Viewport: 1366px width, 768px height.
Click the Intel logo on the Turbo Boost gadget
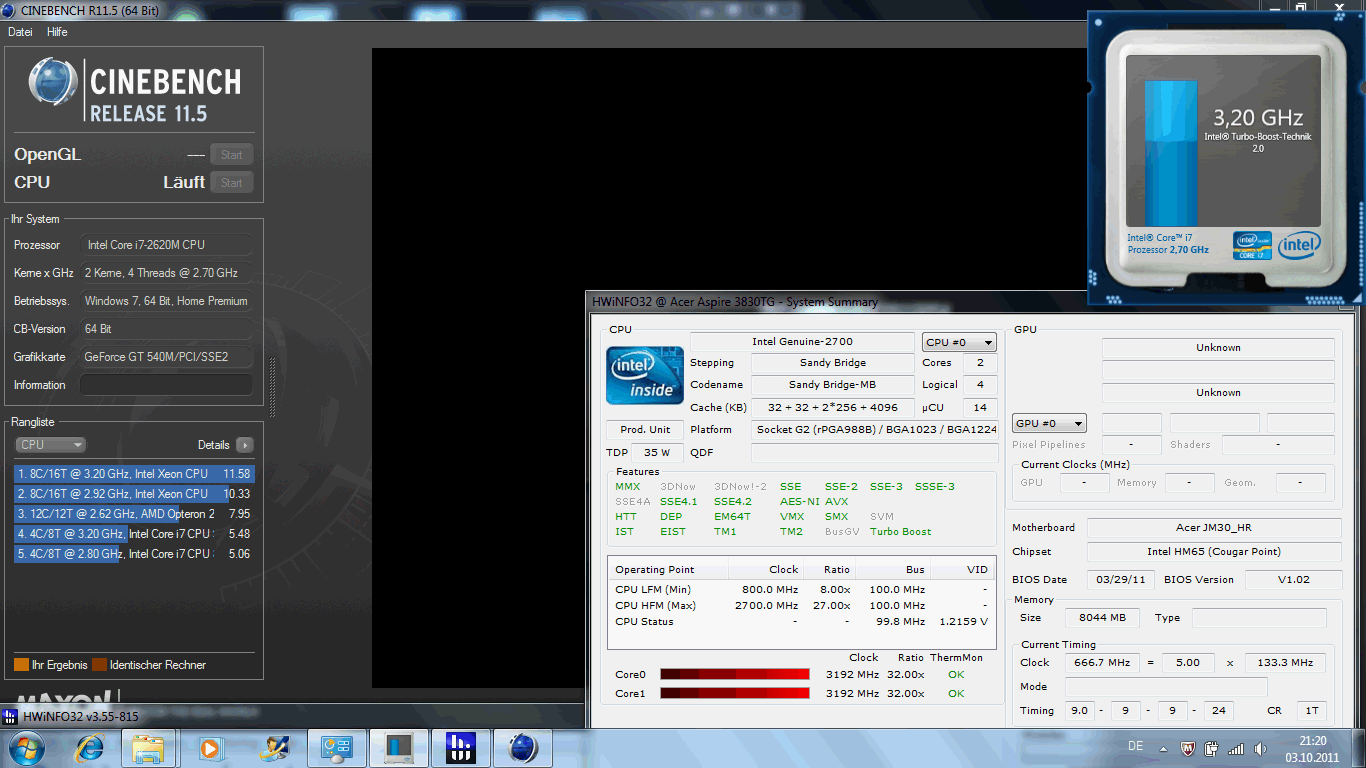(1298, 244)
